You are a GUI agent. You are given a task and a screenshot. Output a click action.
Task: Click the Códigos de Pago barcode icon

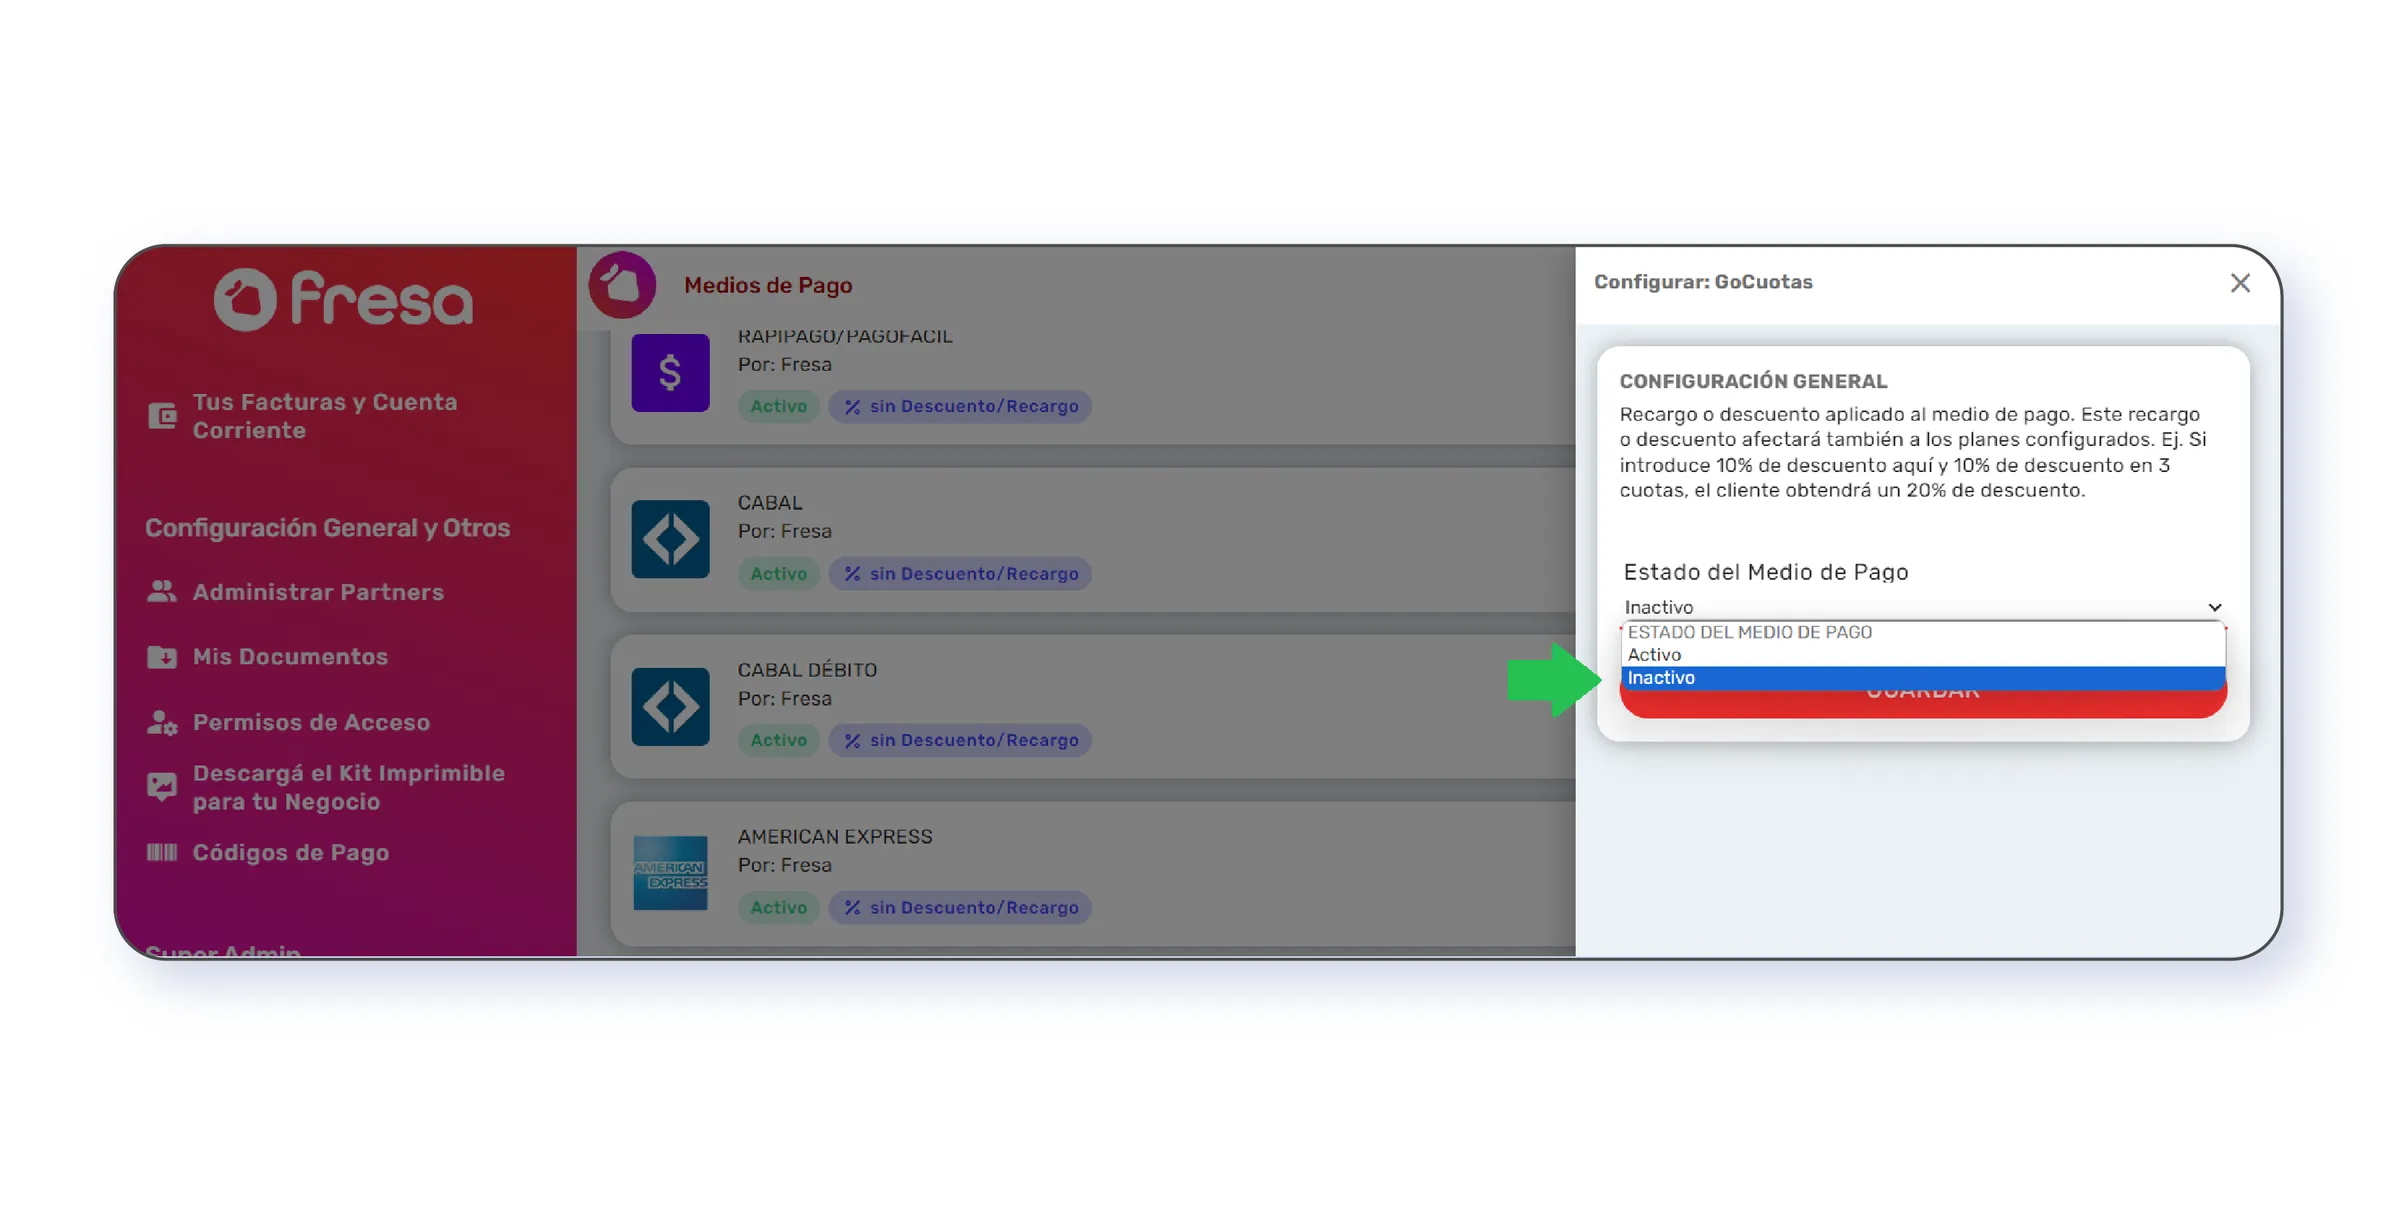pyautogui.click(x=162, y=852)
